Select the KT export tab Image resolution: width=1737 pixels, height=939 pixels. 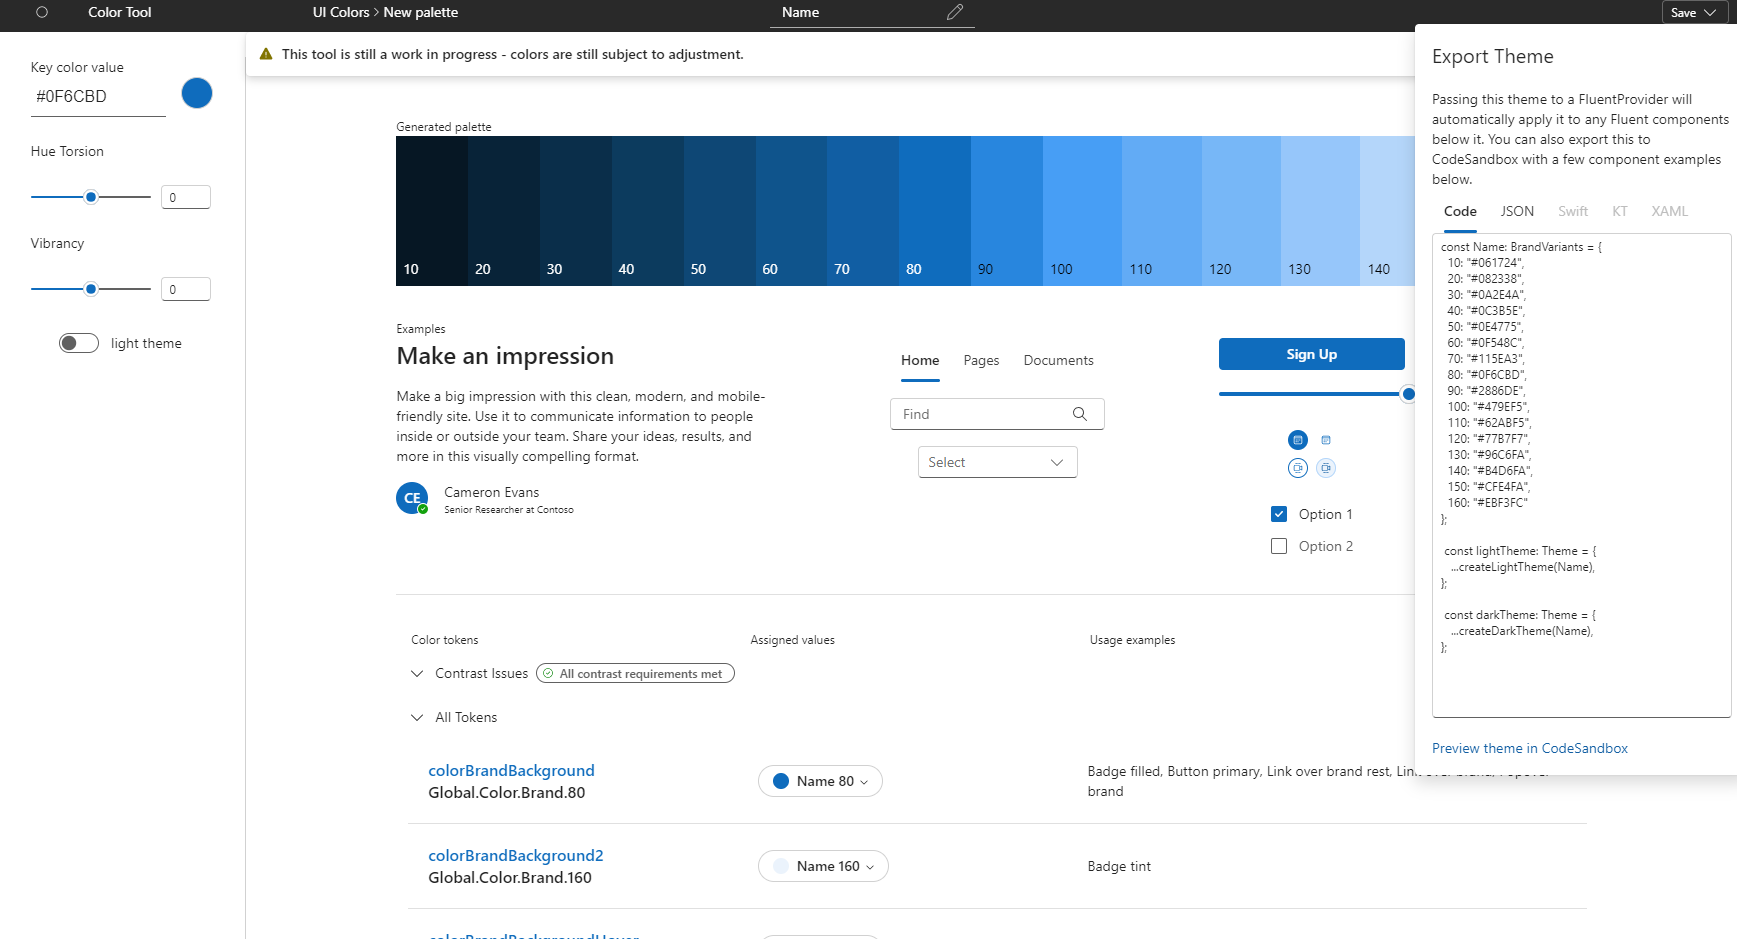(1620, 211)
